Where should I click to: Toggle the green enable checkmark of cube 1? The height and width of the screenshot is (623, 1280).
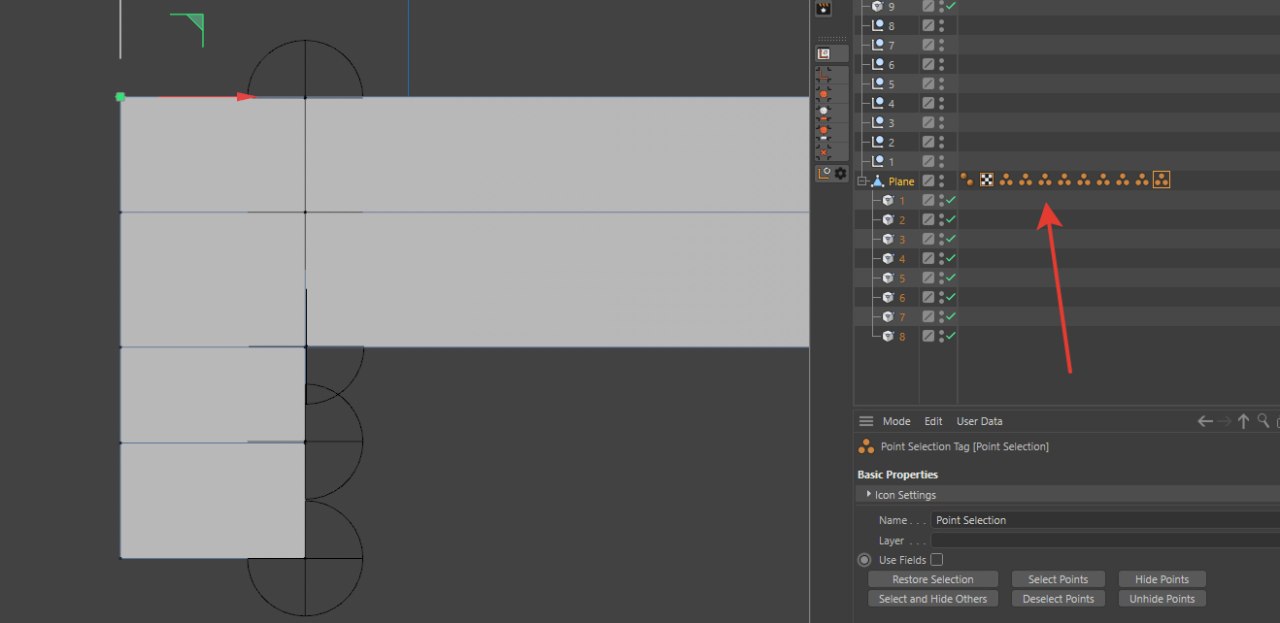[950, 200]
